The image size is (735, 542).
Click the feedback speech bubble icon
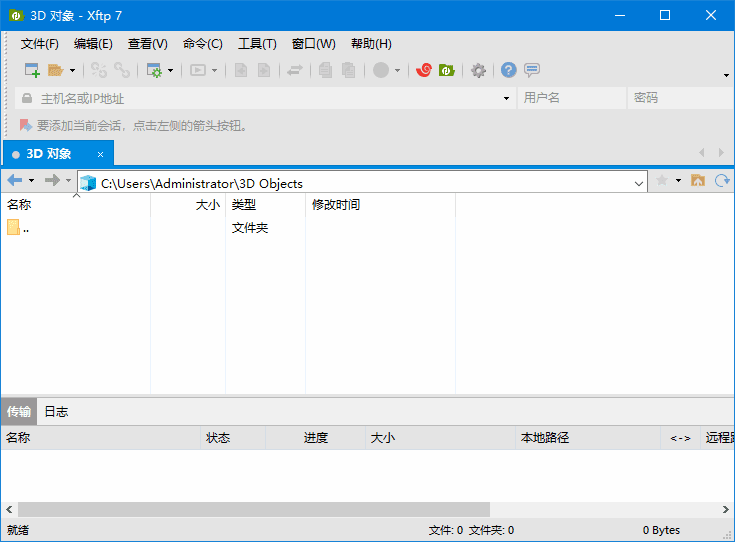pos(532,70)
